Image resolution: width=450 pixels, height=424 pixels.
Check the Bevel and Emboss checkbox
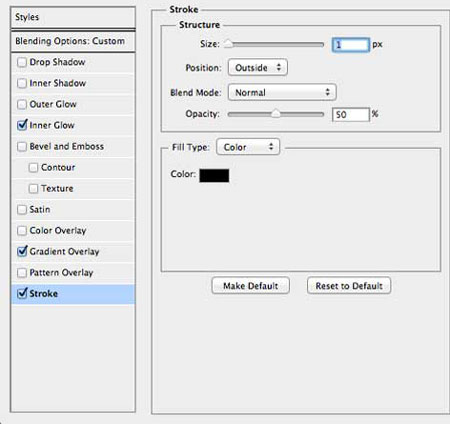pos(22,146)
